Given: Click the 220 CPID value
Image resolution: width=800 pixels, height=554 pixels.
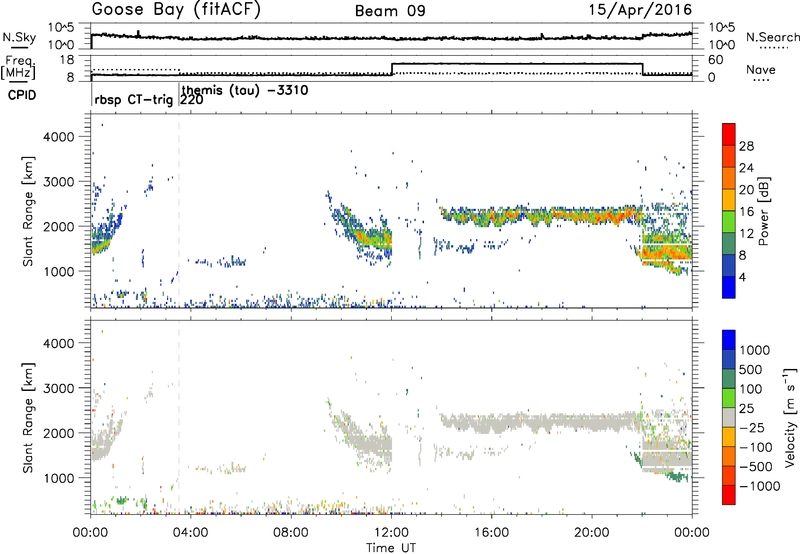Looking at the screenshot, I should point(192,100).
